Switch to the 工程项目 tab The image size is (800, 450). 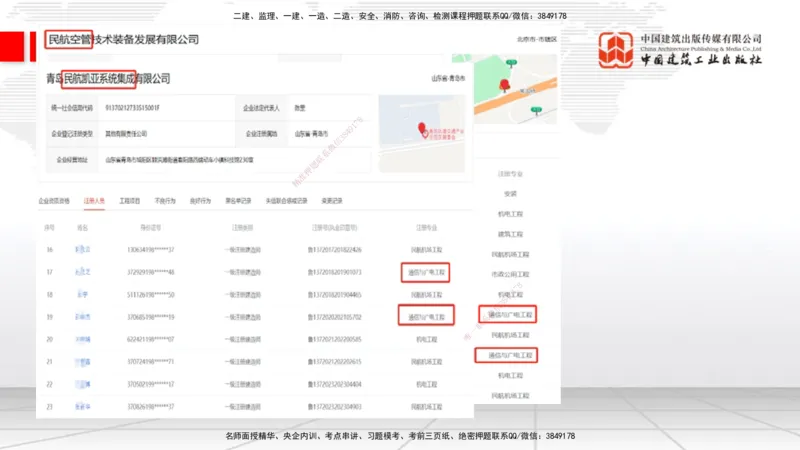coord(130,201)
